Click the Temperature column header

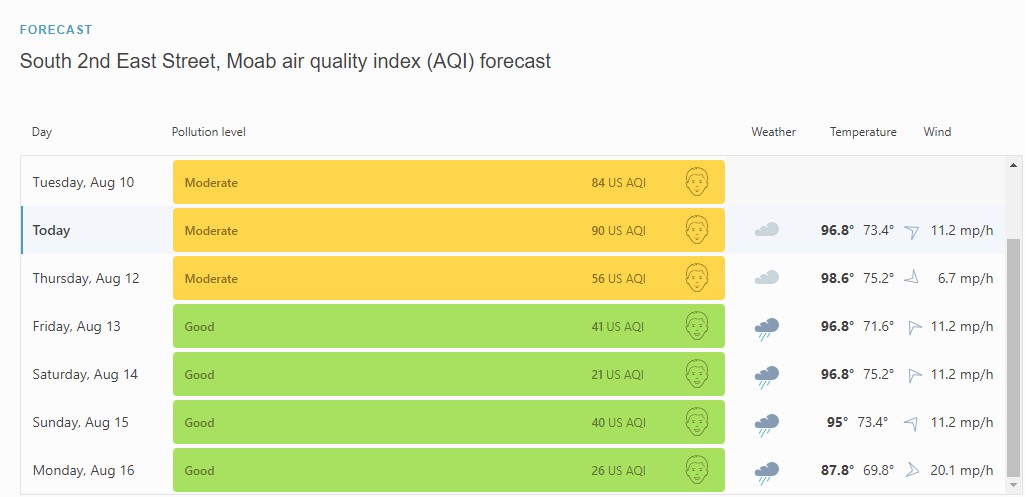863,132
